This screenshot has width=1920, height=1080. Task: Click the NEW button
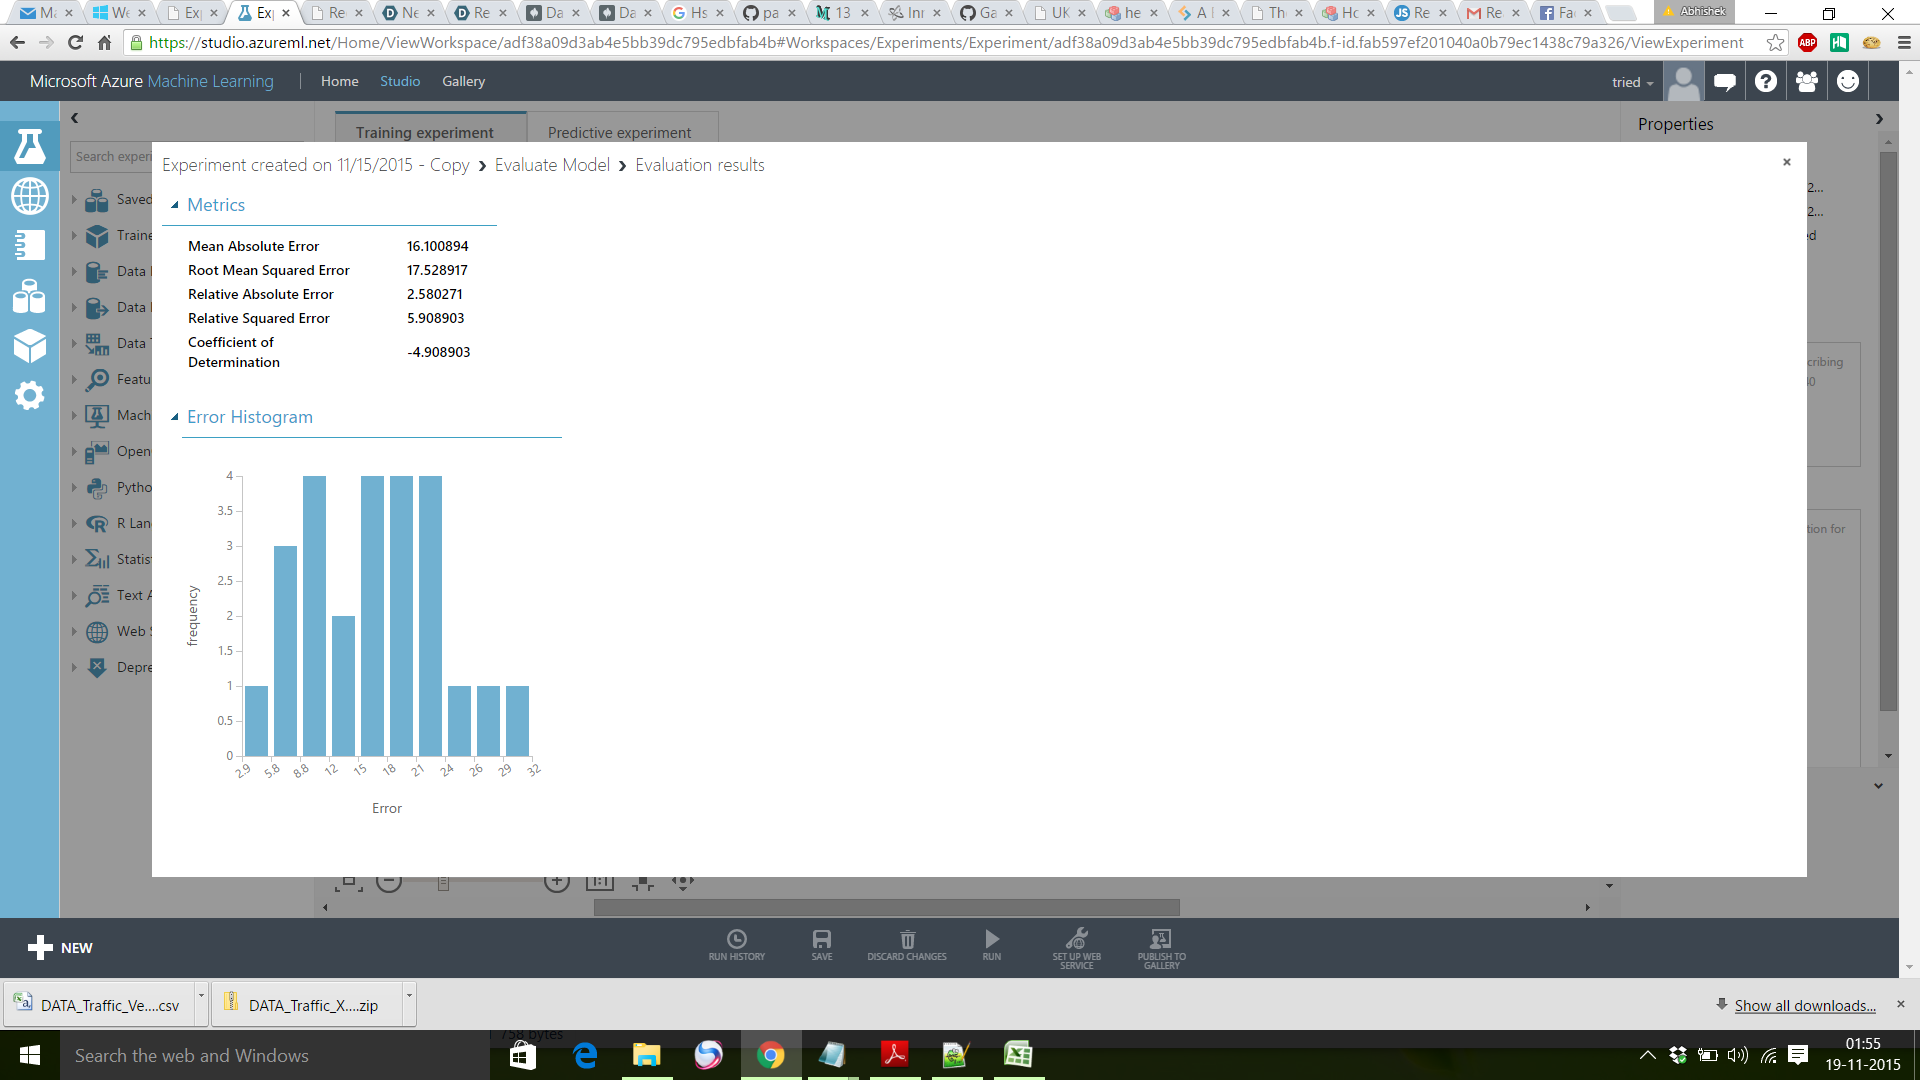point(60,947)
